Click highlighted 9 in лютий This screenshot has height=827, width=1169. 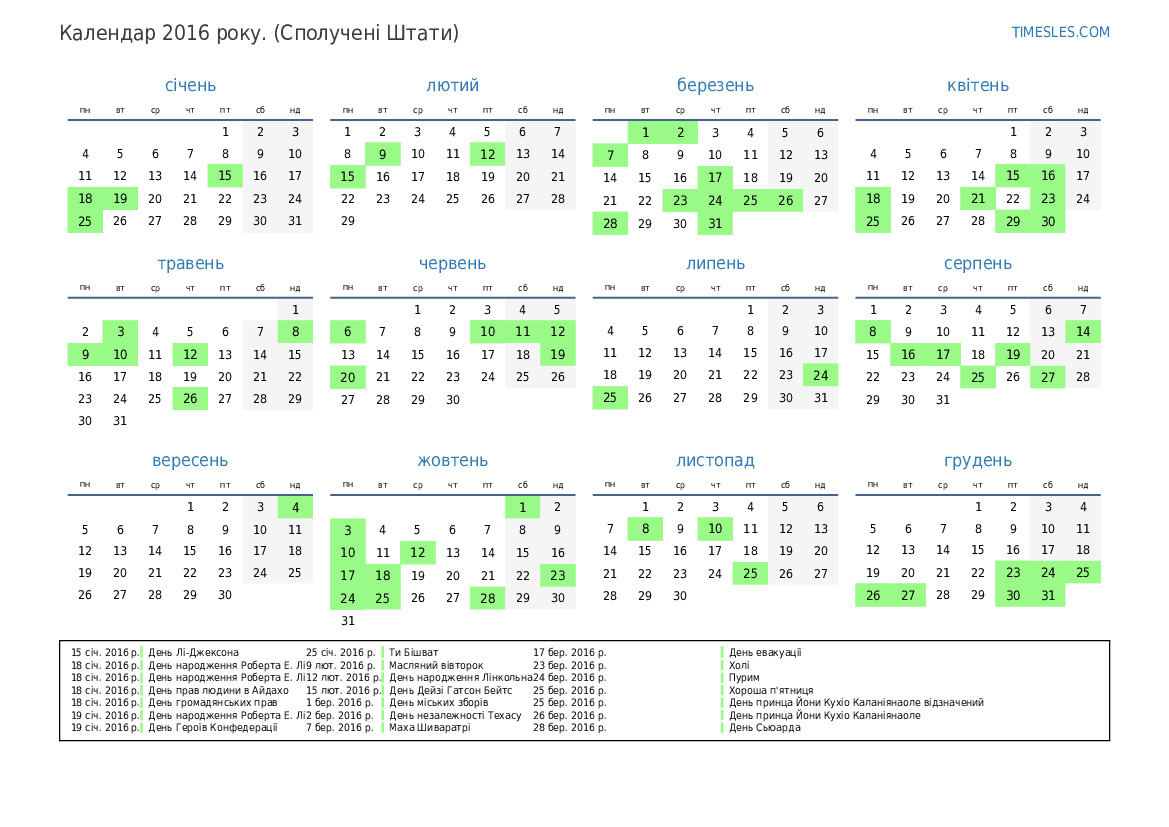pos(383,154)
